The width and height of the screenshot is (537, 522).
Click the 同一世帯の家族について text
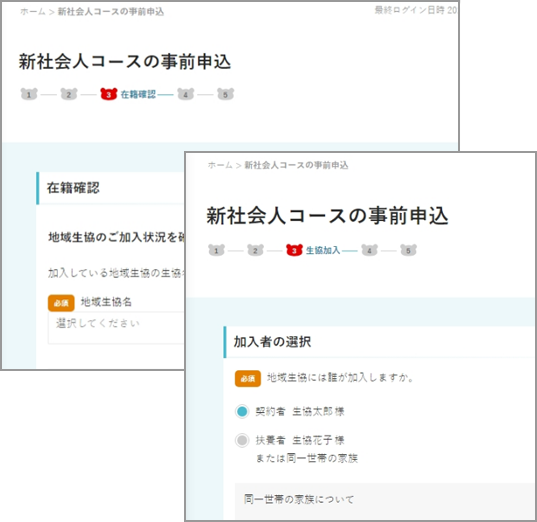coord(299,499)
